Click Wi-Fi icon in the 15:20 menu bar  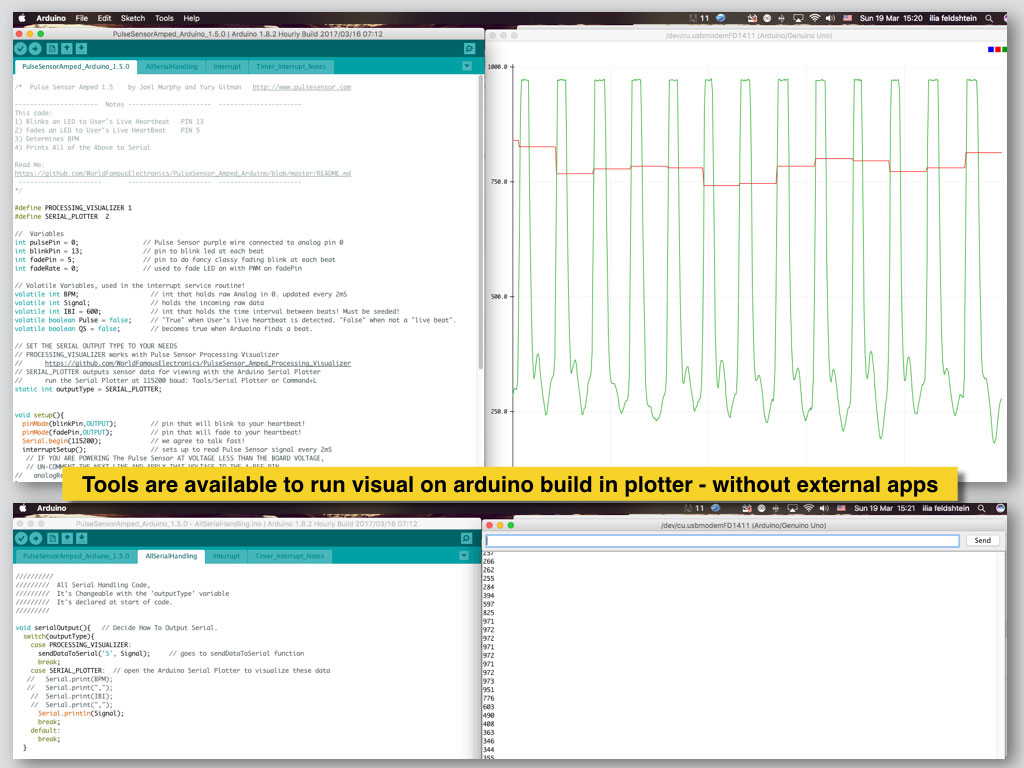point(814,18)
